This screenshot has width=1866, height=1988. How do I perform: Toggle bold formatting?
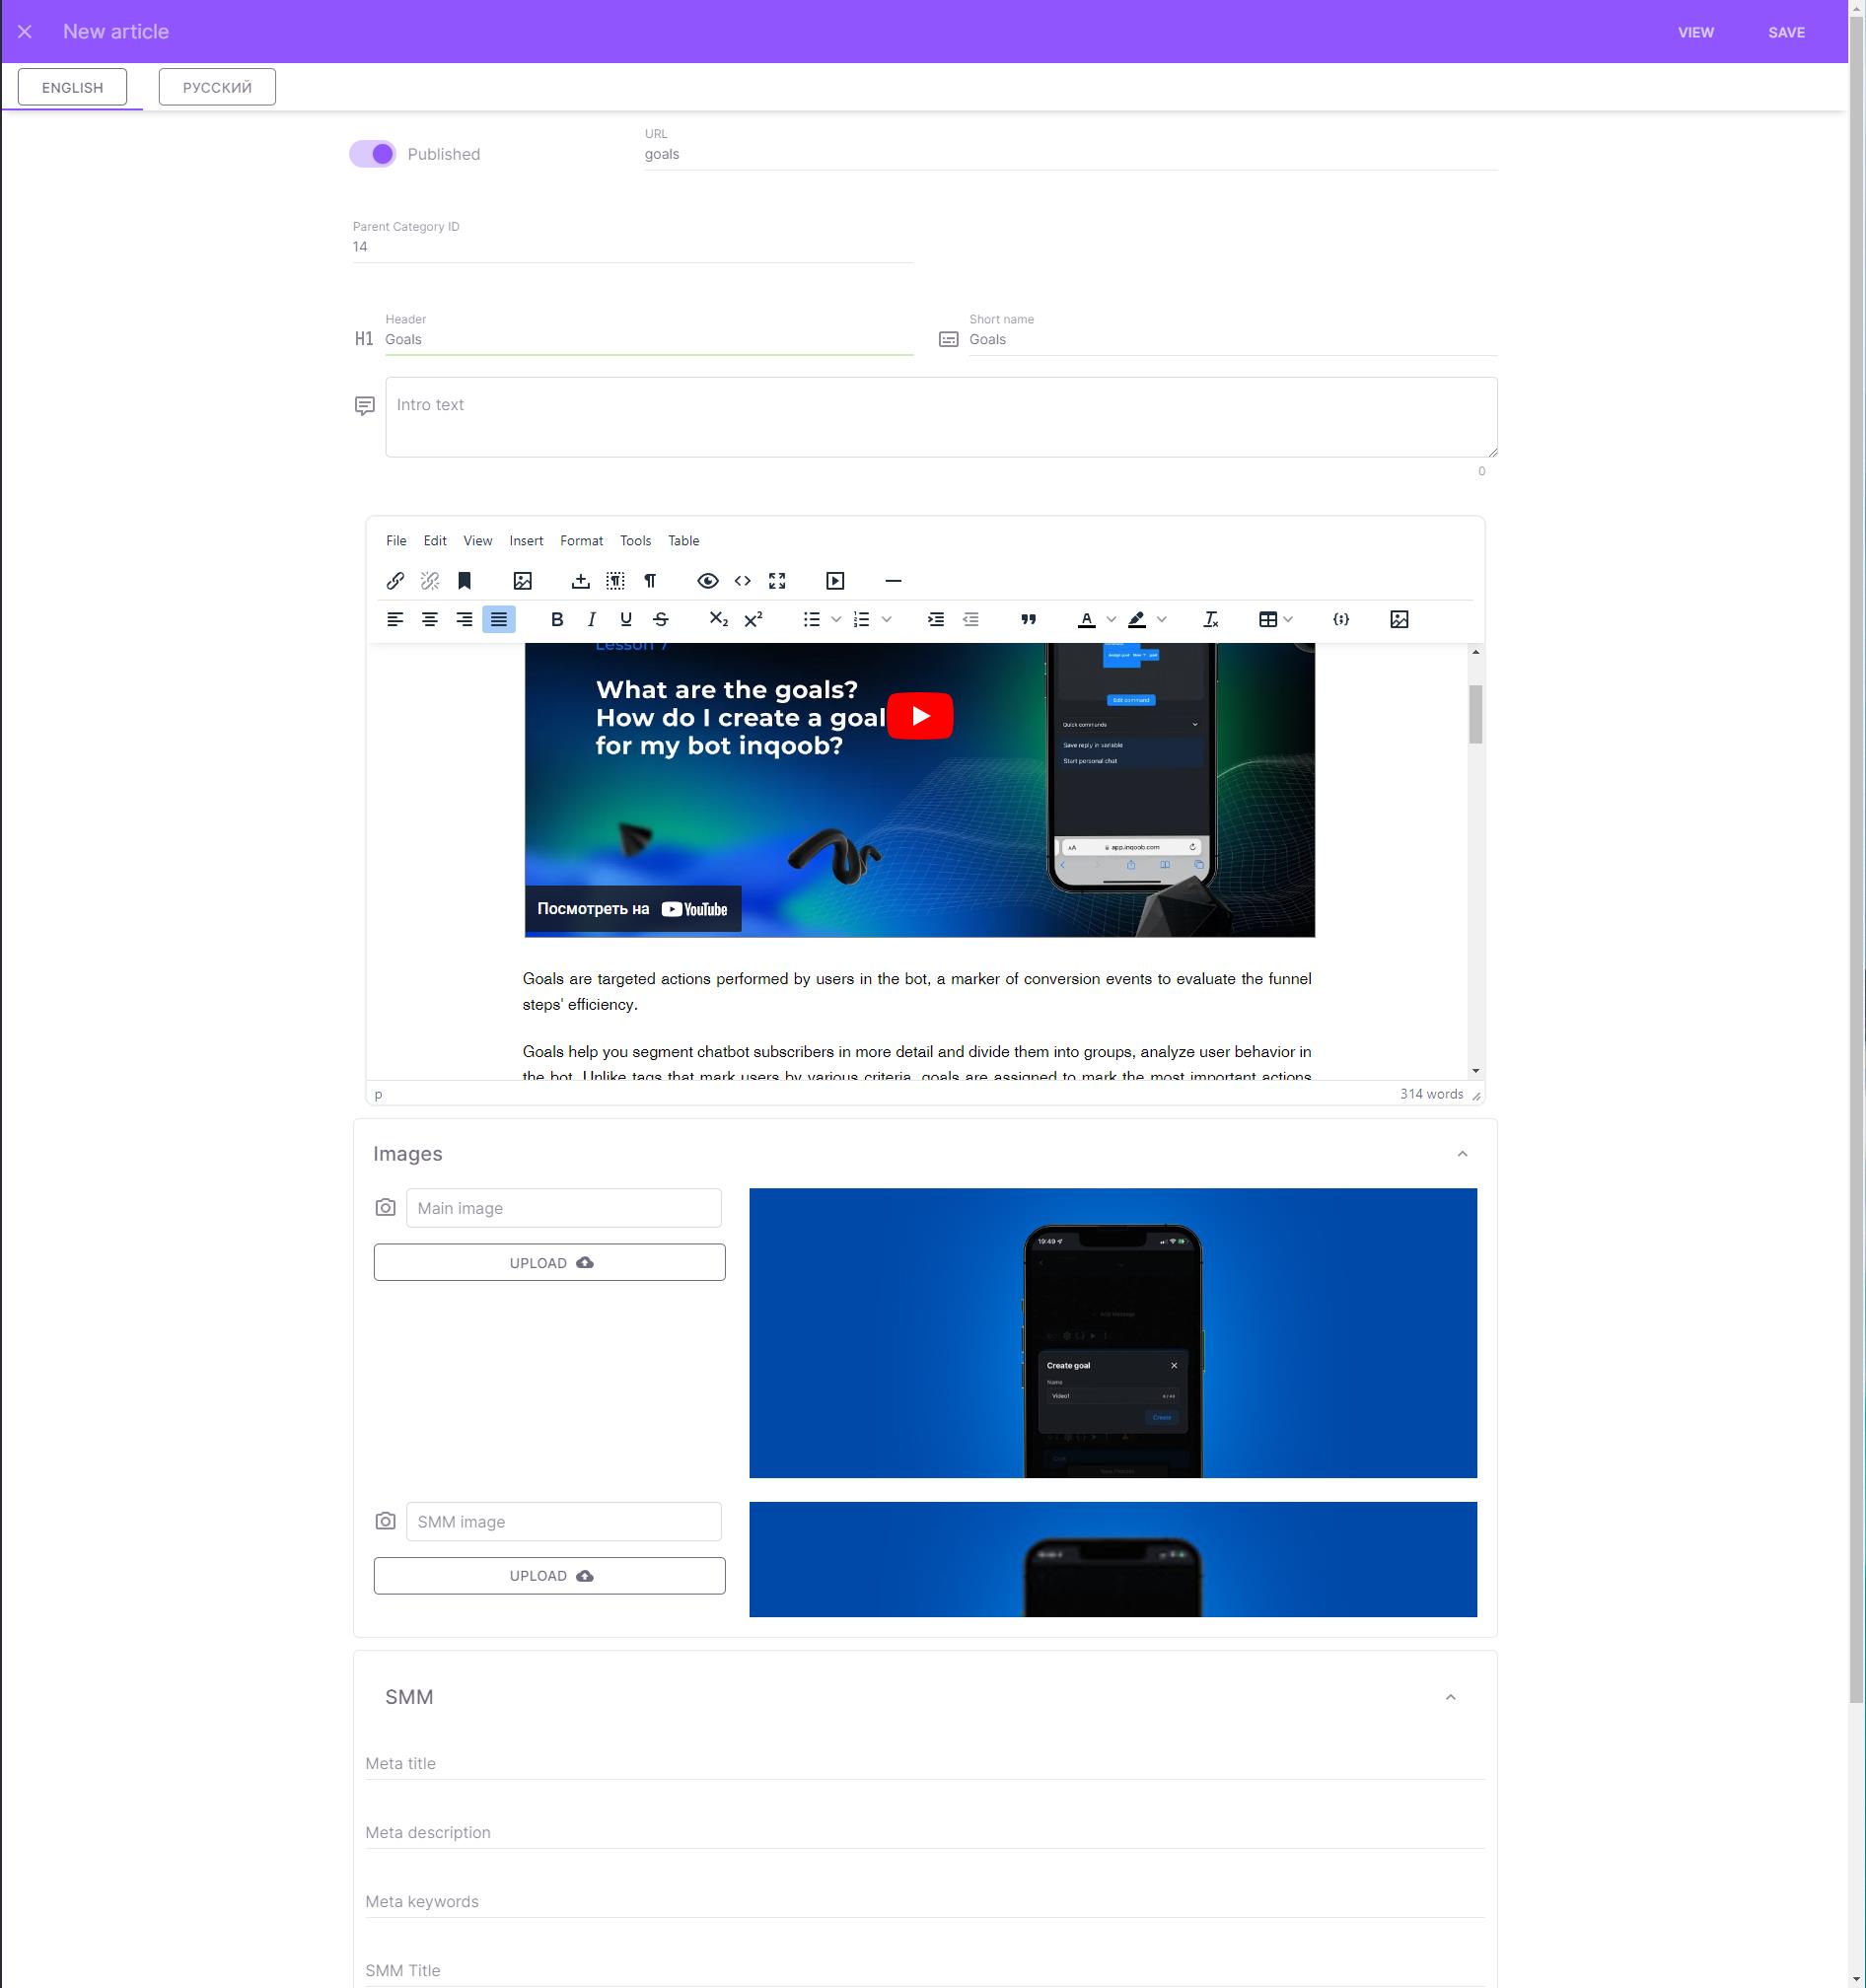click(x=557, y=620)
